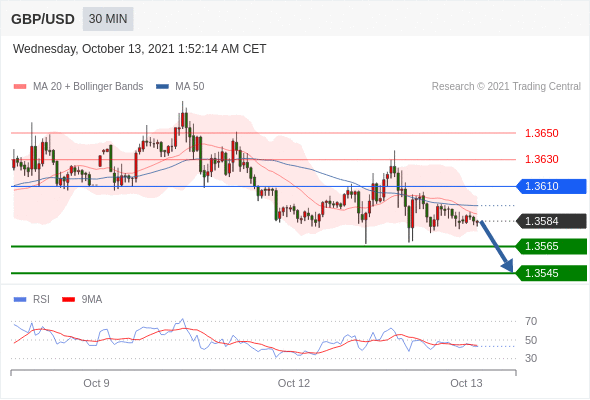590x400 pixels.
Task: Select the blue 1.3610 pivot price tag
Action: 551,186
